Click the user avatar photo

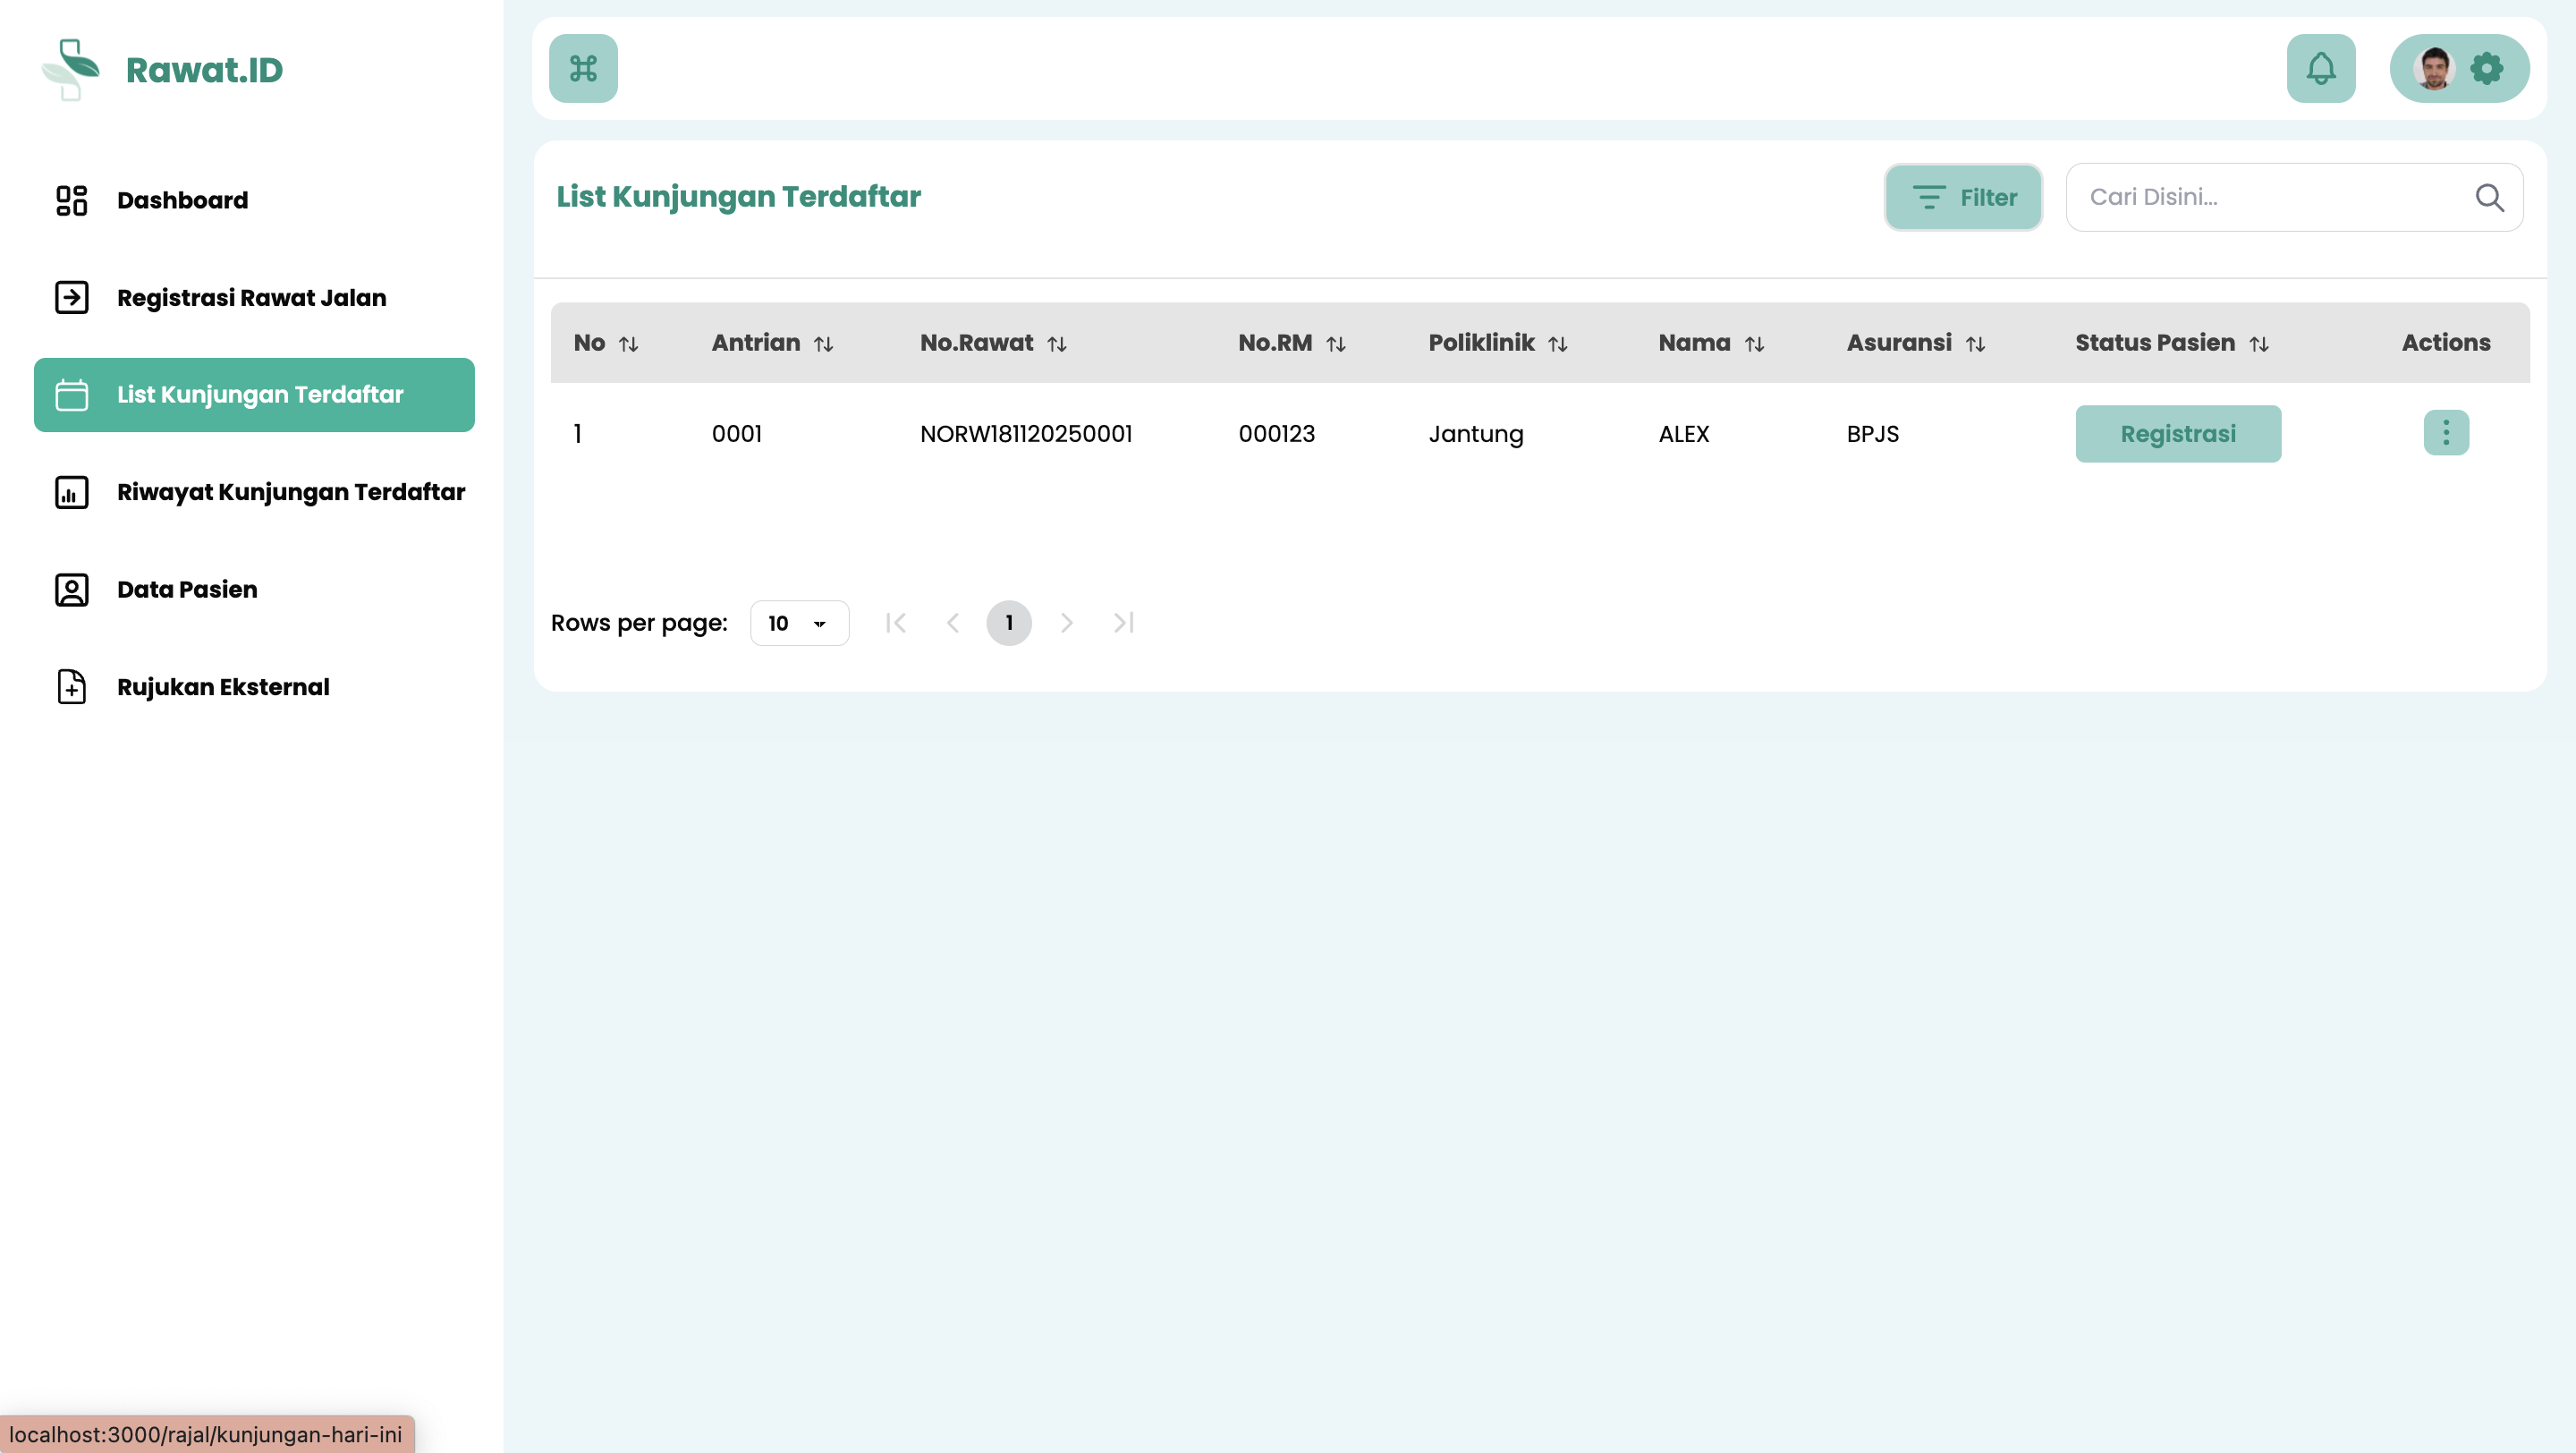pos(2433,69)
